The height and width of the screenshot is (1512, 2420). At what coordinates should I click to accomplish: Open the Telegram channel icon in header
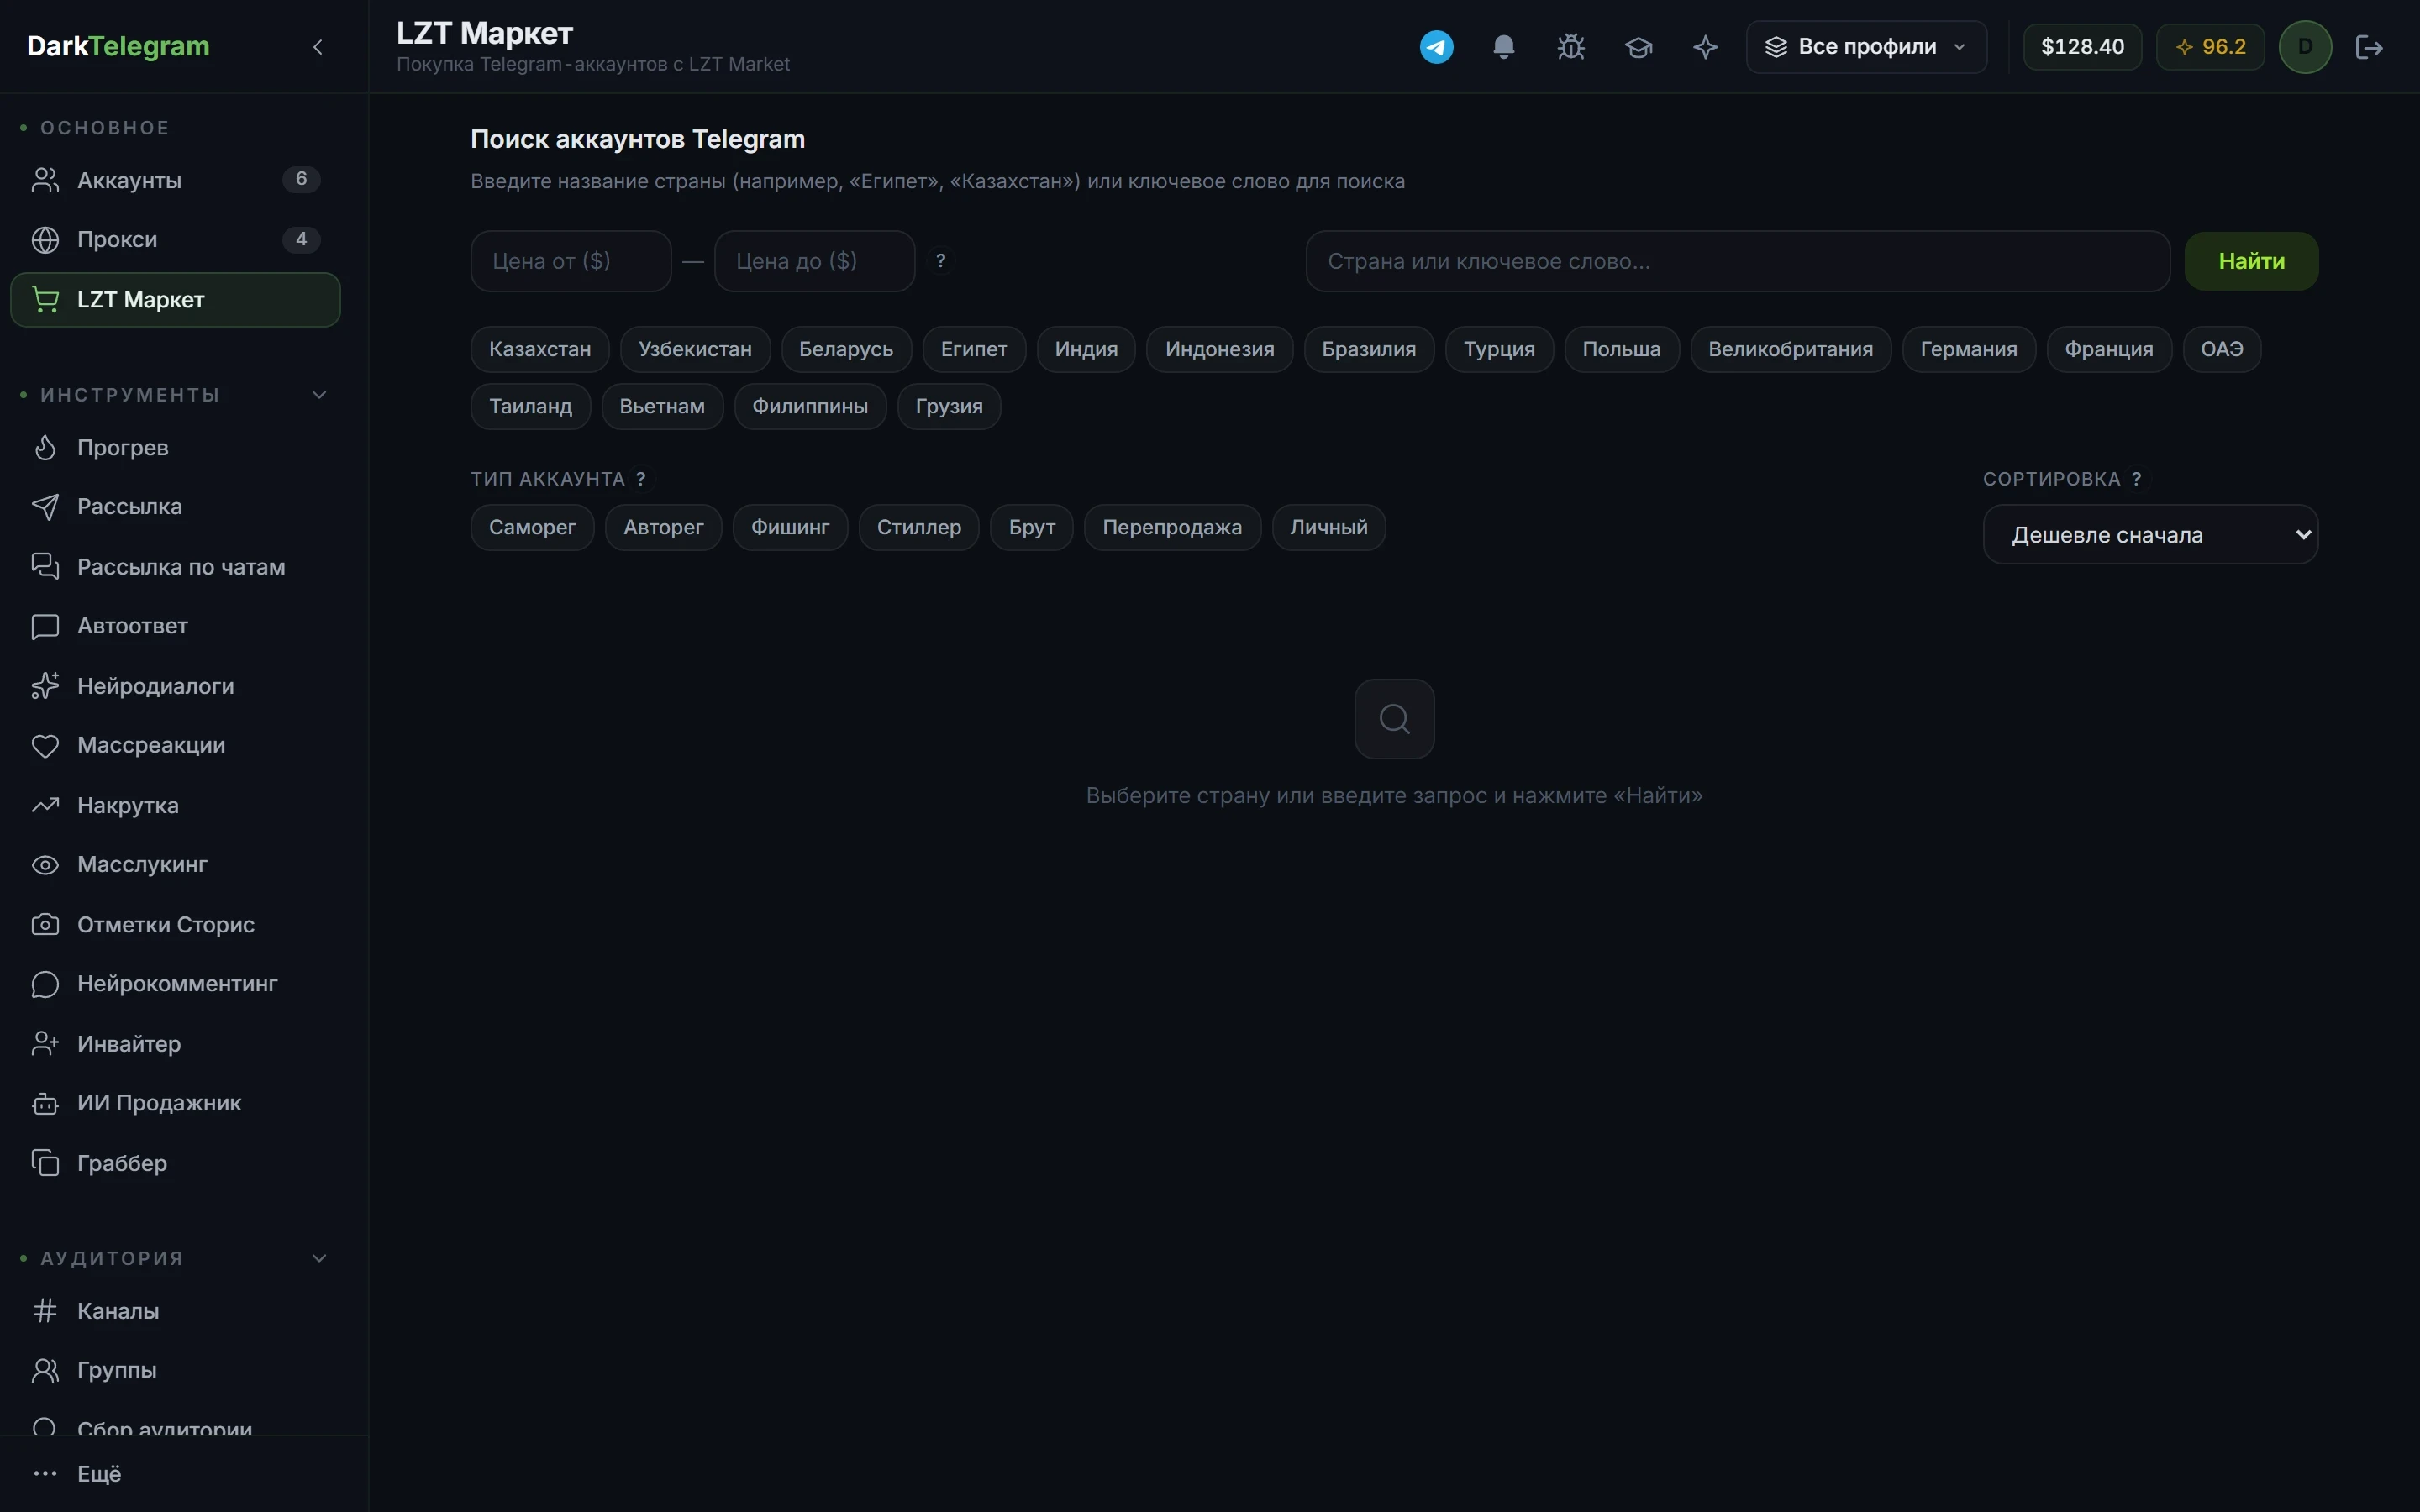(1436, 47)
